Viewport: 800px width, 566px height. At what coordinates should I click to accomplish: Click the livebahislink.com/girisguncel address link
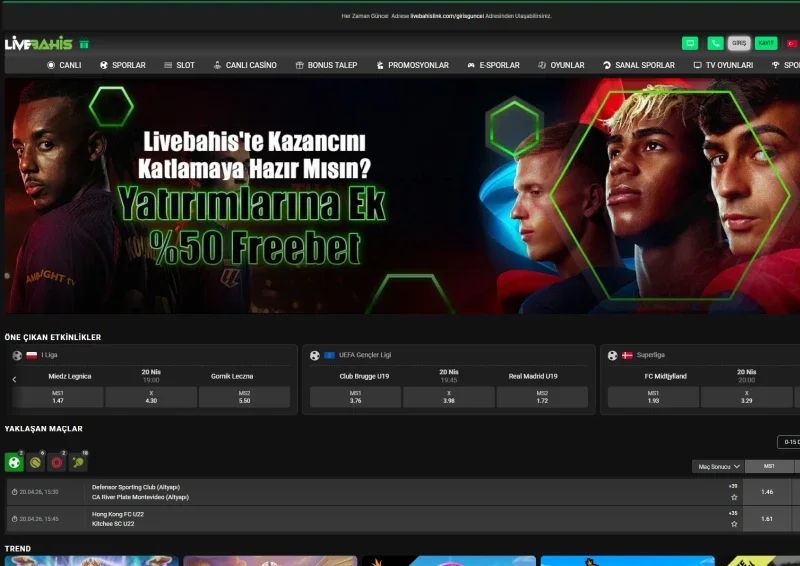point(447,16)
